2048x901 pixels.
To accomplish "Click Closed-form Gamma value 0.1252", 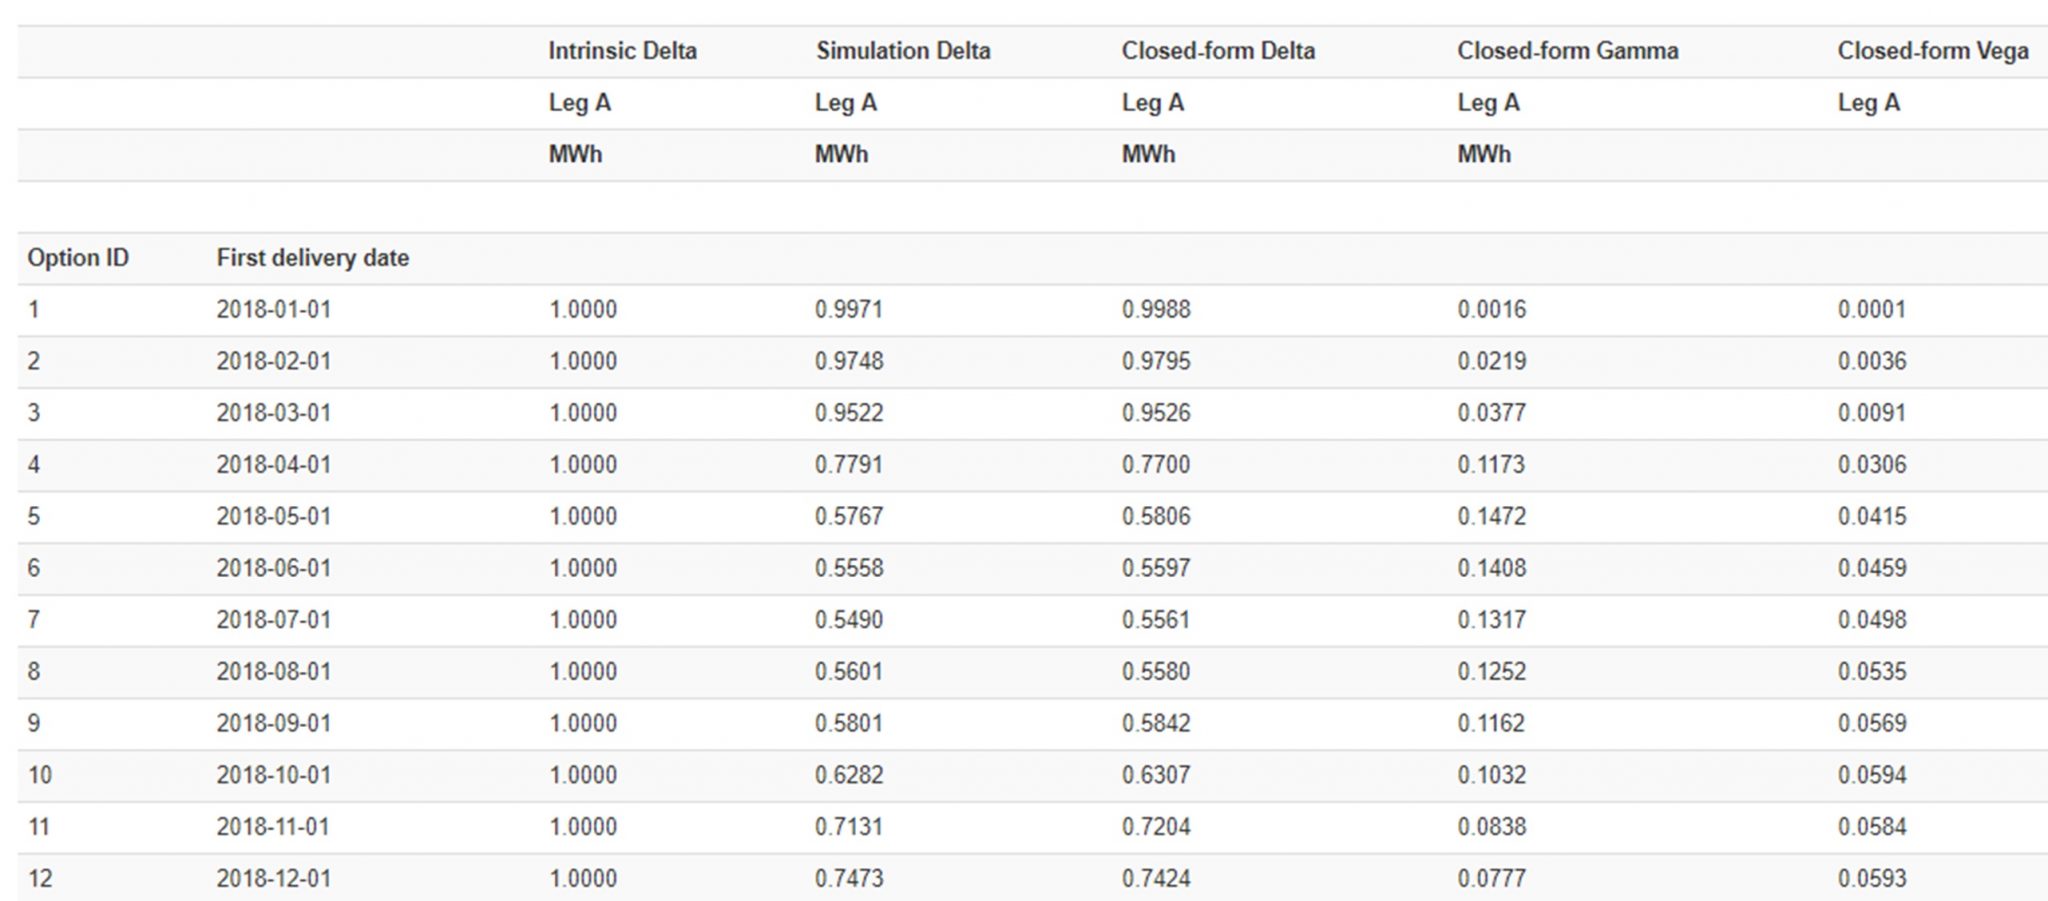I will [x=1492, y=672].
